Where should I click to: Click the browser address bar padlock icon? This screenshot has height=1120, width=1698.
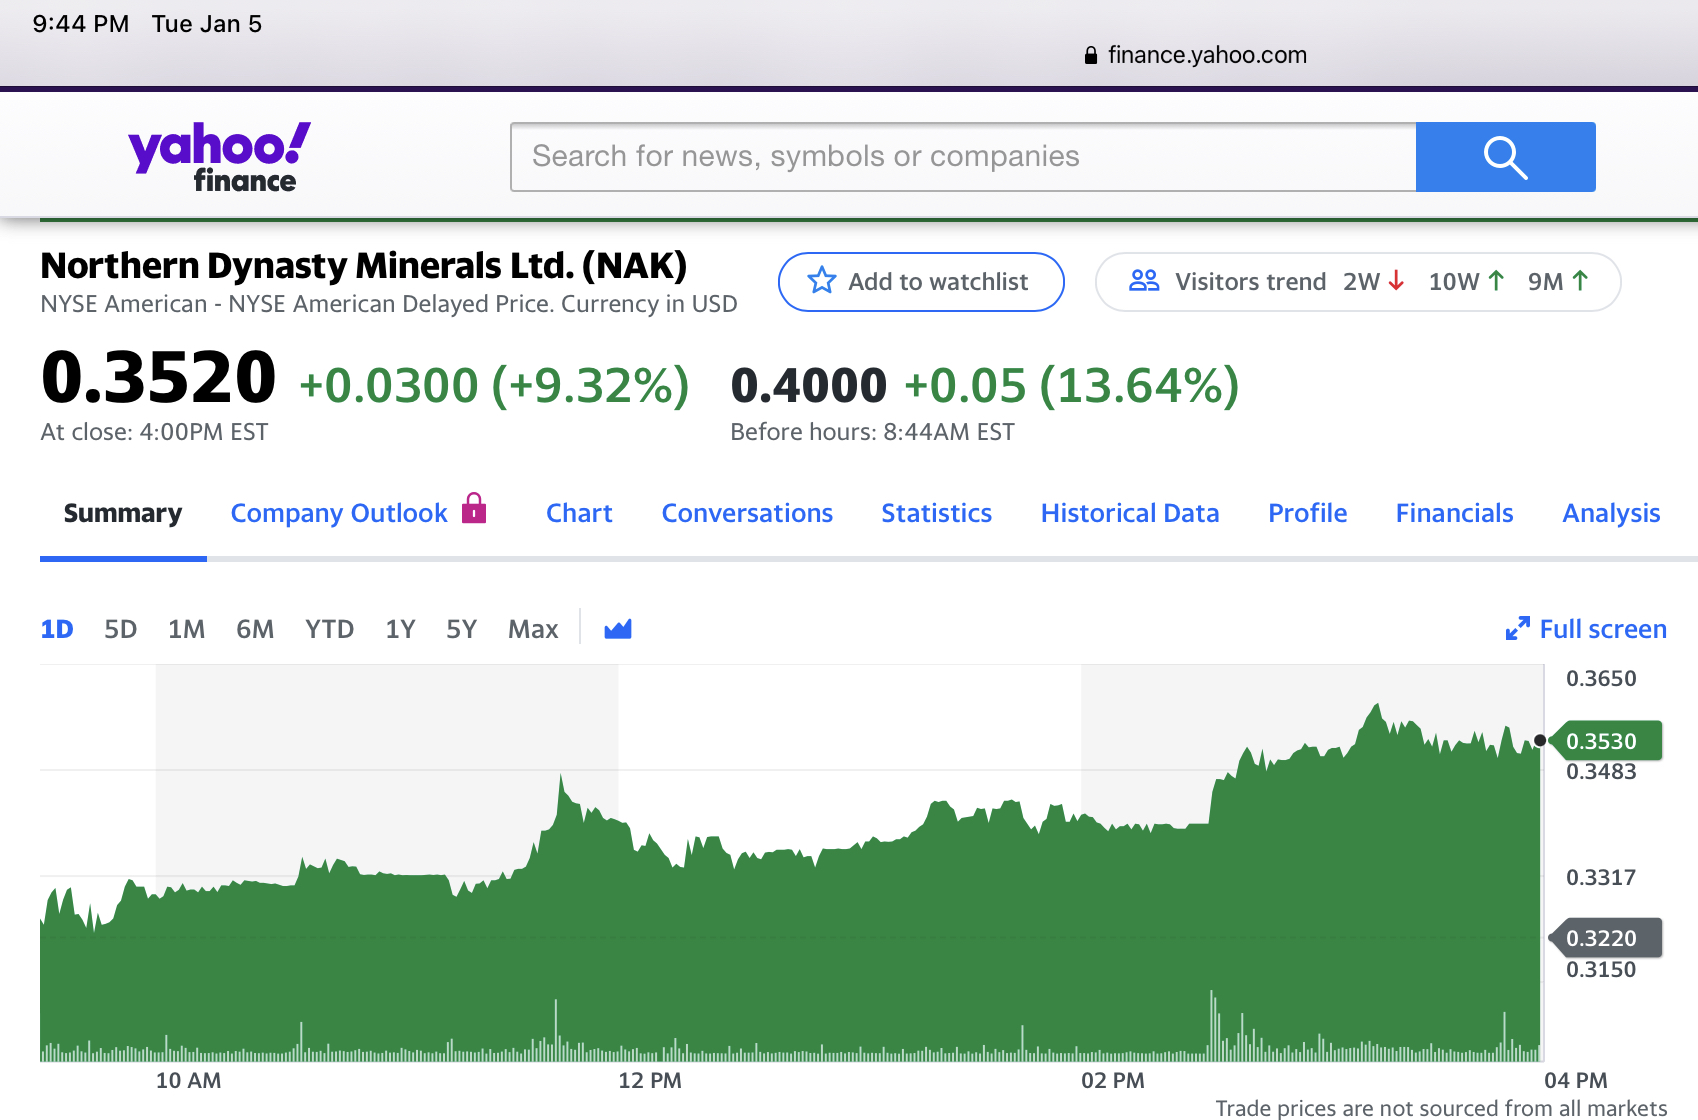(1091, 55)
